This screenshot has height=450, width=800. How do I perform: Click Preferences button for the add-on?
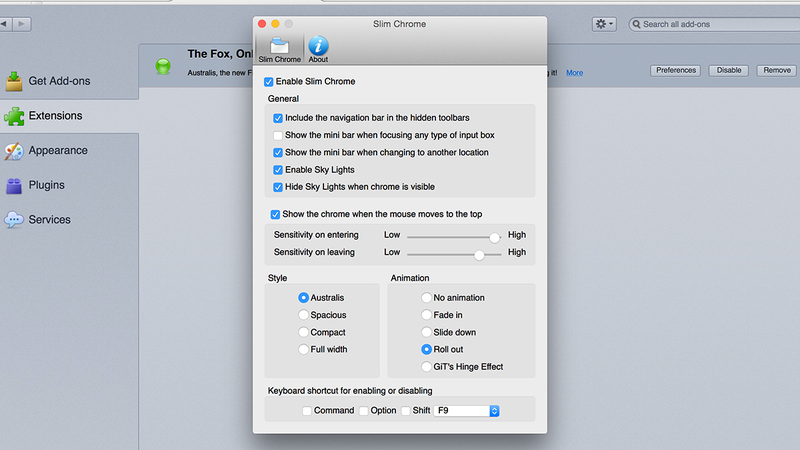click(676, 70)
